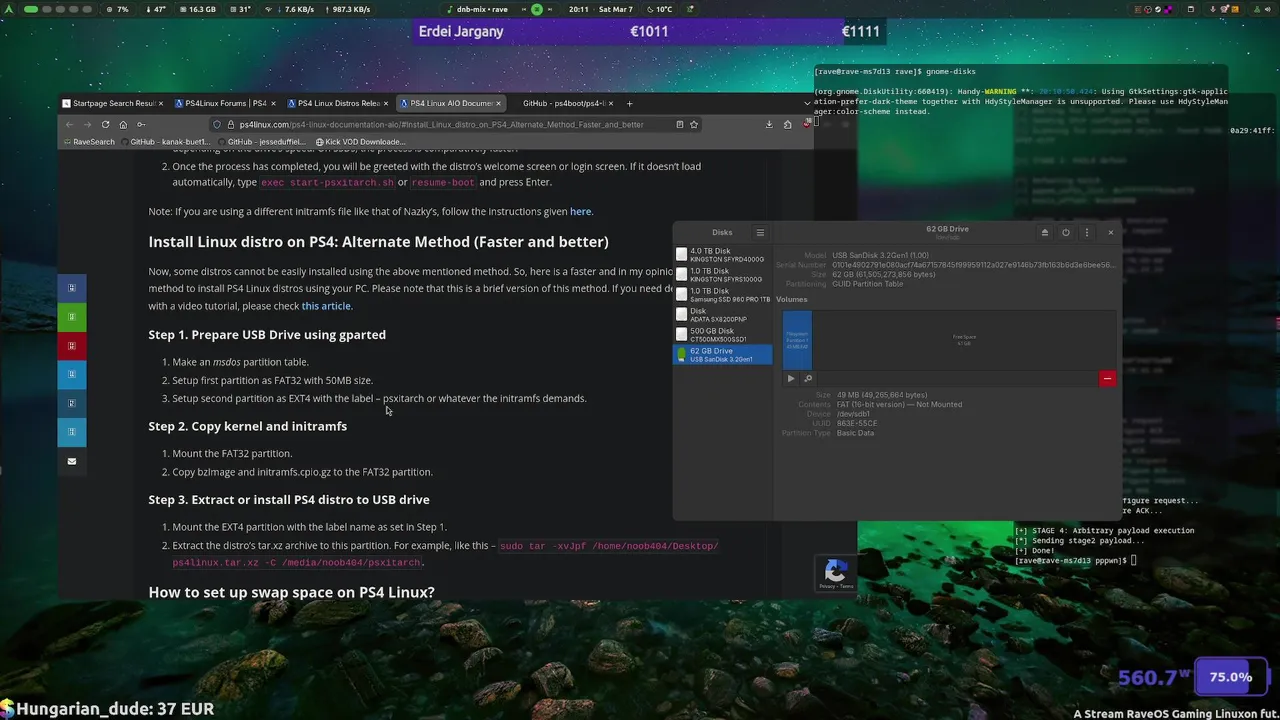Open the Disks application hamburger menu

point(760,232)
